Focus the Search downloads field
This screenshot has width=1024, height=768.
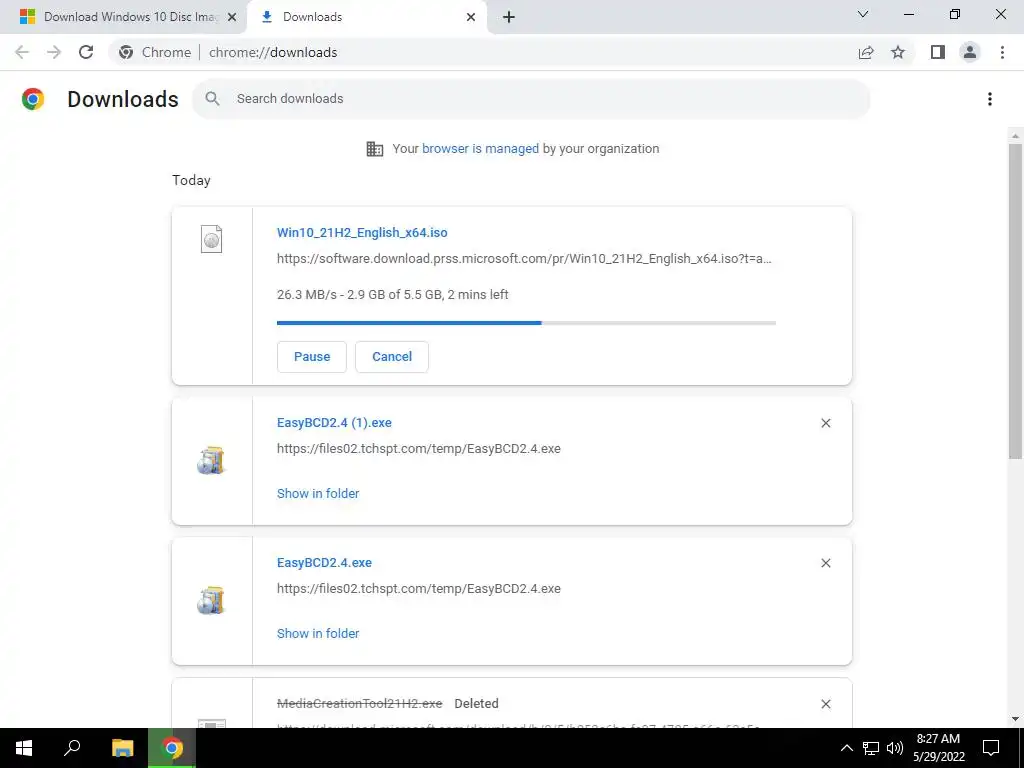pos(531,99)
